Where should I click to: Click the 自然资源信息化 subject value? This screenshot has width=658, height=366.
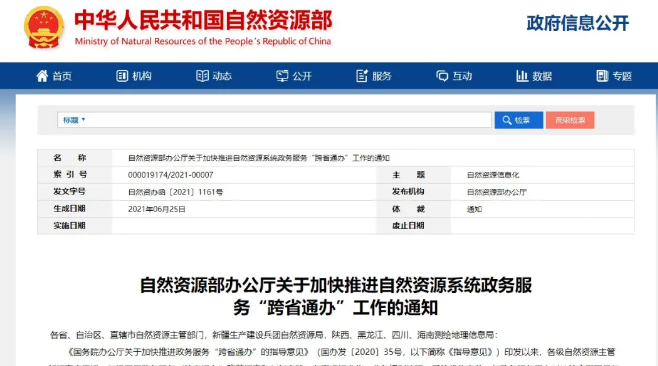point(493,175)
